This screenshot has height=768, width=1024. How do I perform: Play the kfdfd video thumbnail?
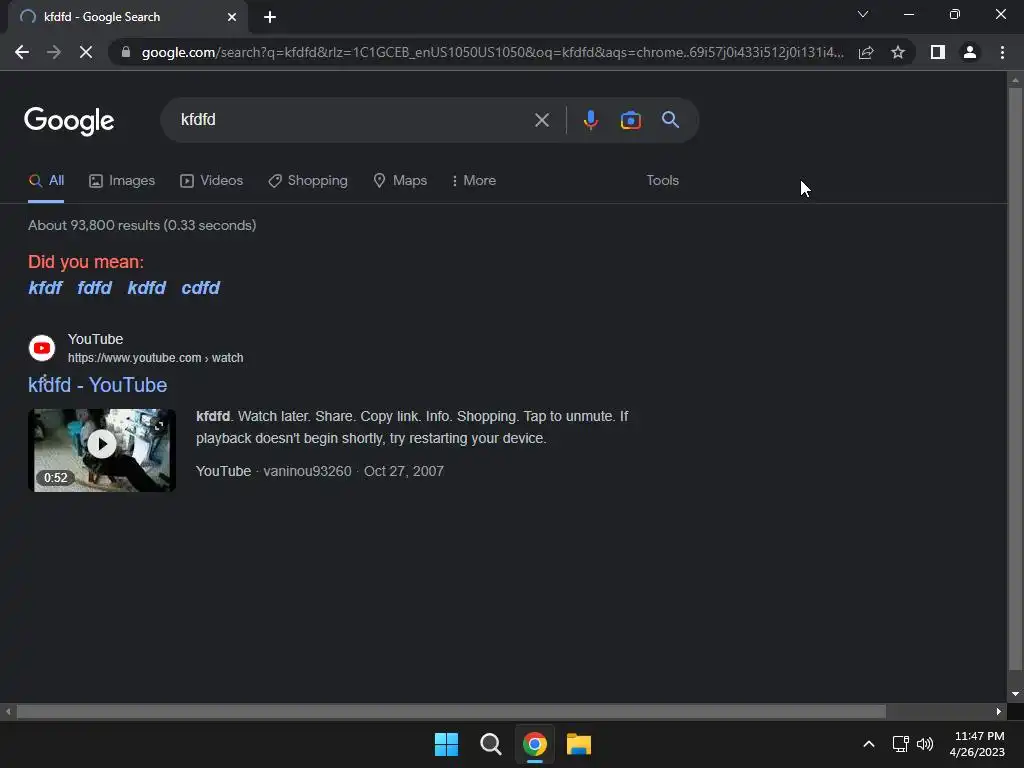point(102,451)
